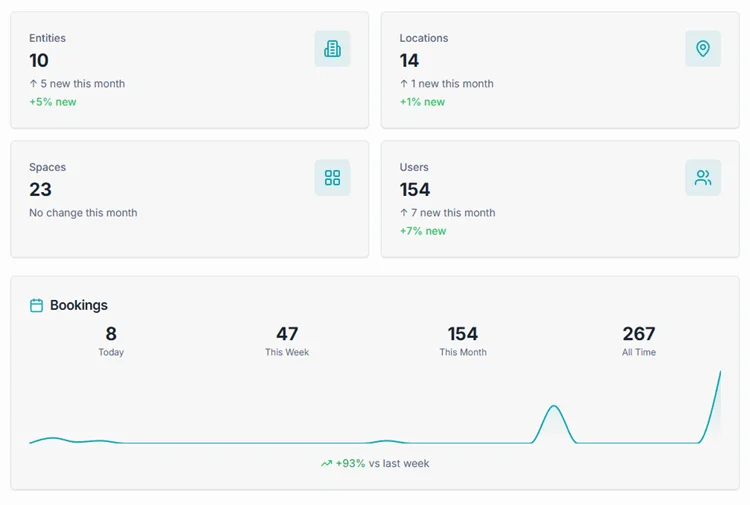Click the Spaces grid icon
Viewport: 750px width, 505px height.
[332, 178]
